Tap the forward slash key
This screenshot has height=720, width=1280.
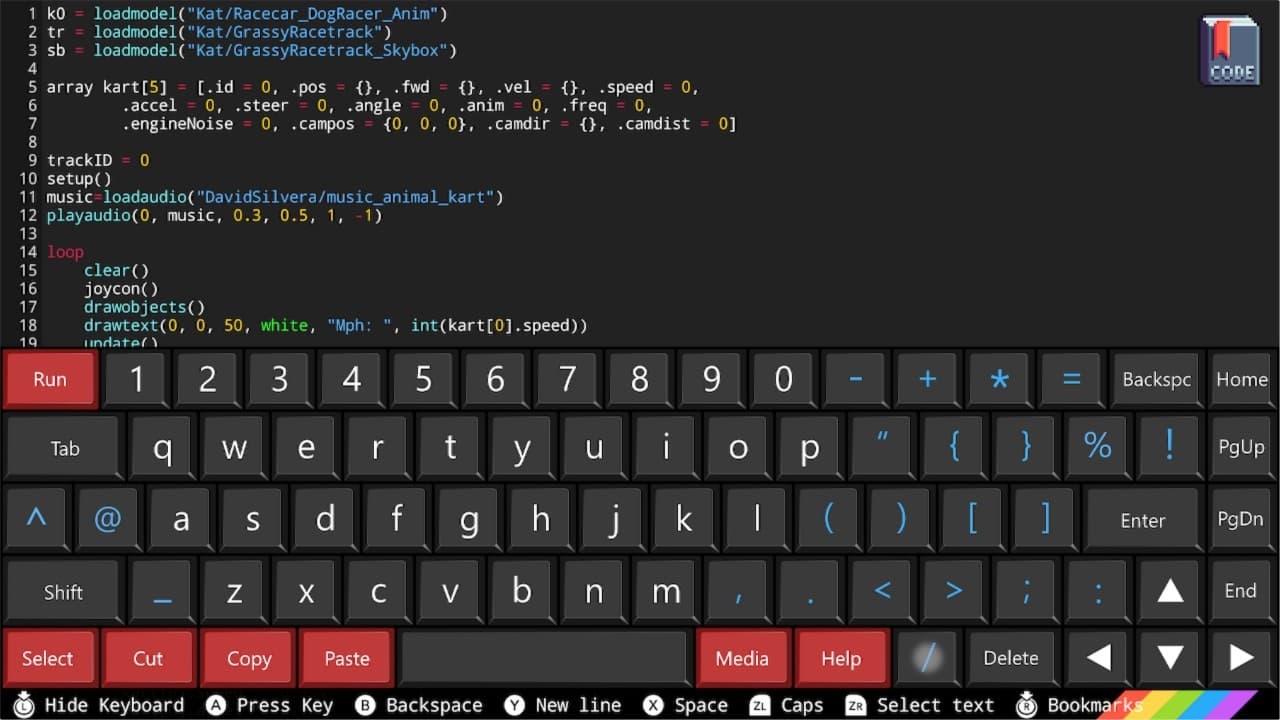(927, 657)
